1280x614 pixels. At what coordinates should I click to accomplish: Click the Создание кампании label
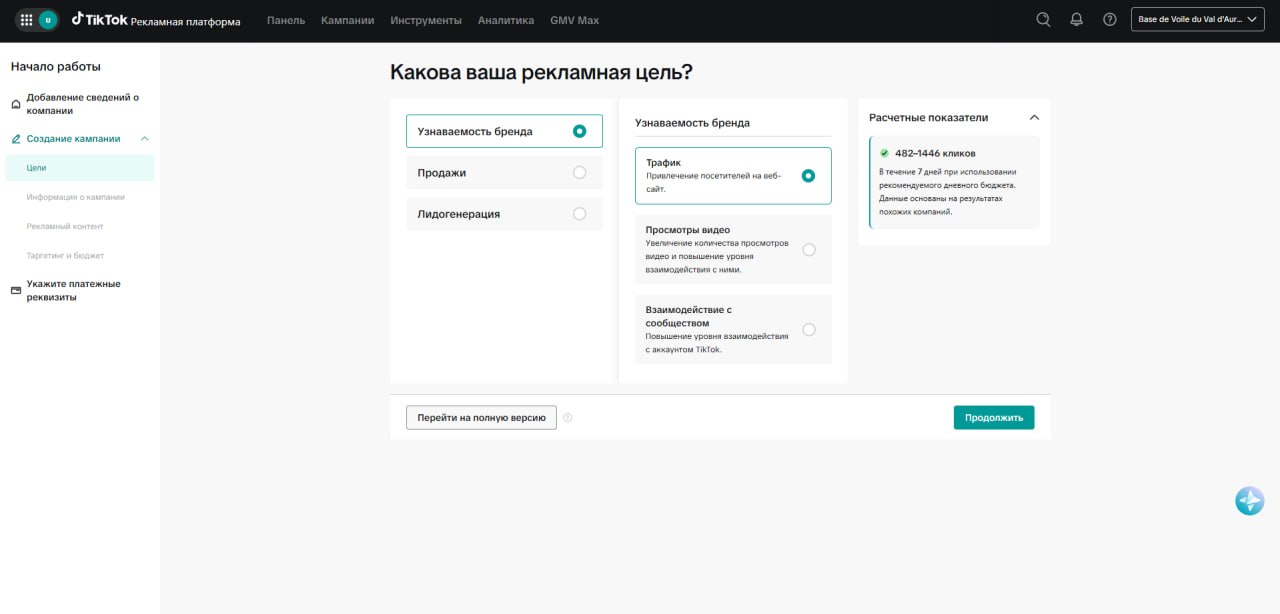73,139
